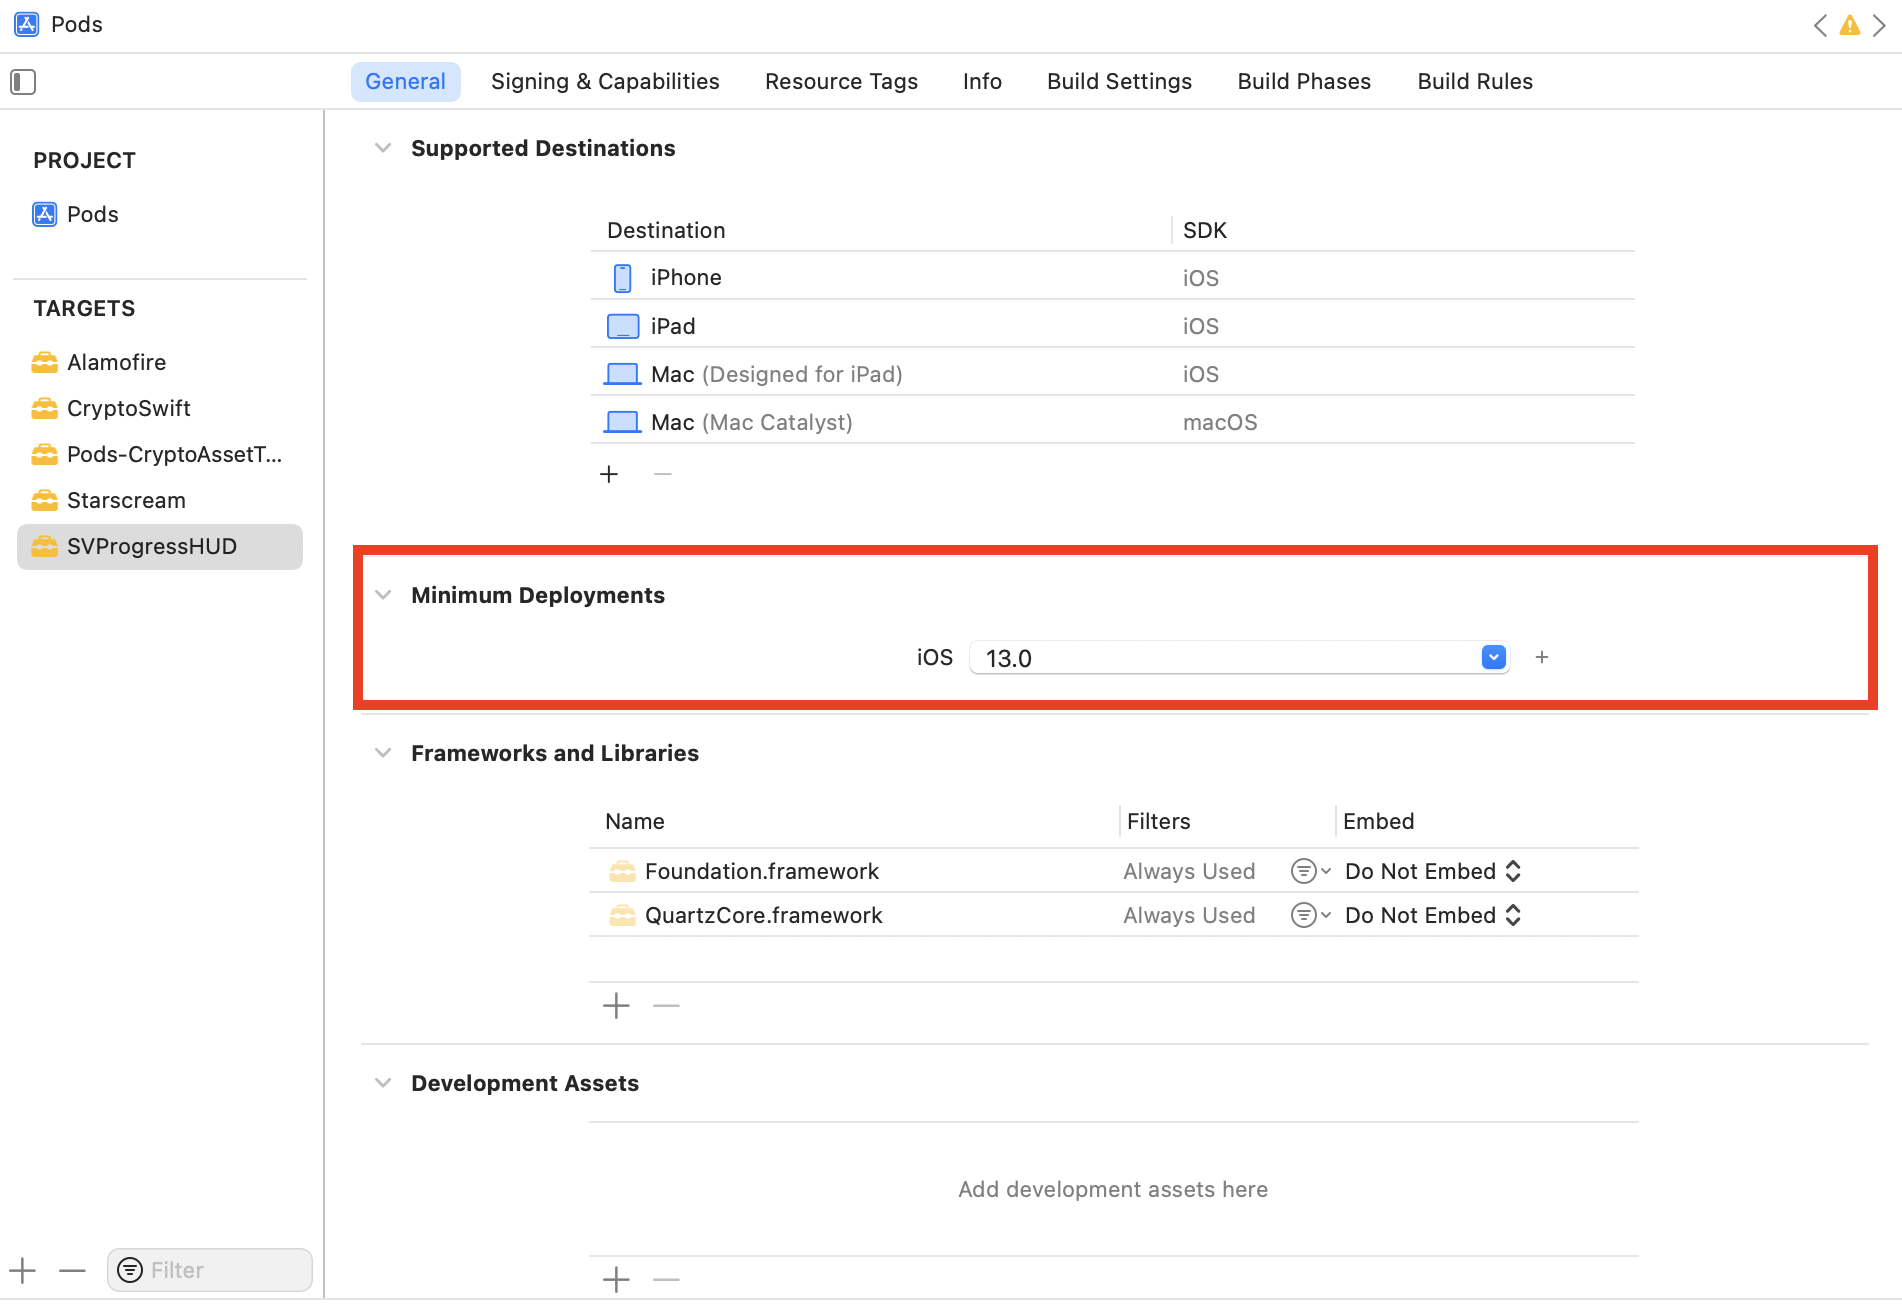The image size is (1902, 1310).
Task: Select Mac (Designed for iPad) destination
Action: pyautogui.click(x=1112, y=374)
